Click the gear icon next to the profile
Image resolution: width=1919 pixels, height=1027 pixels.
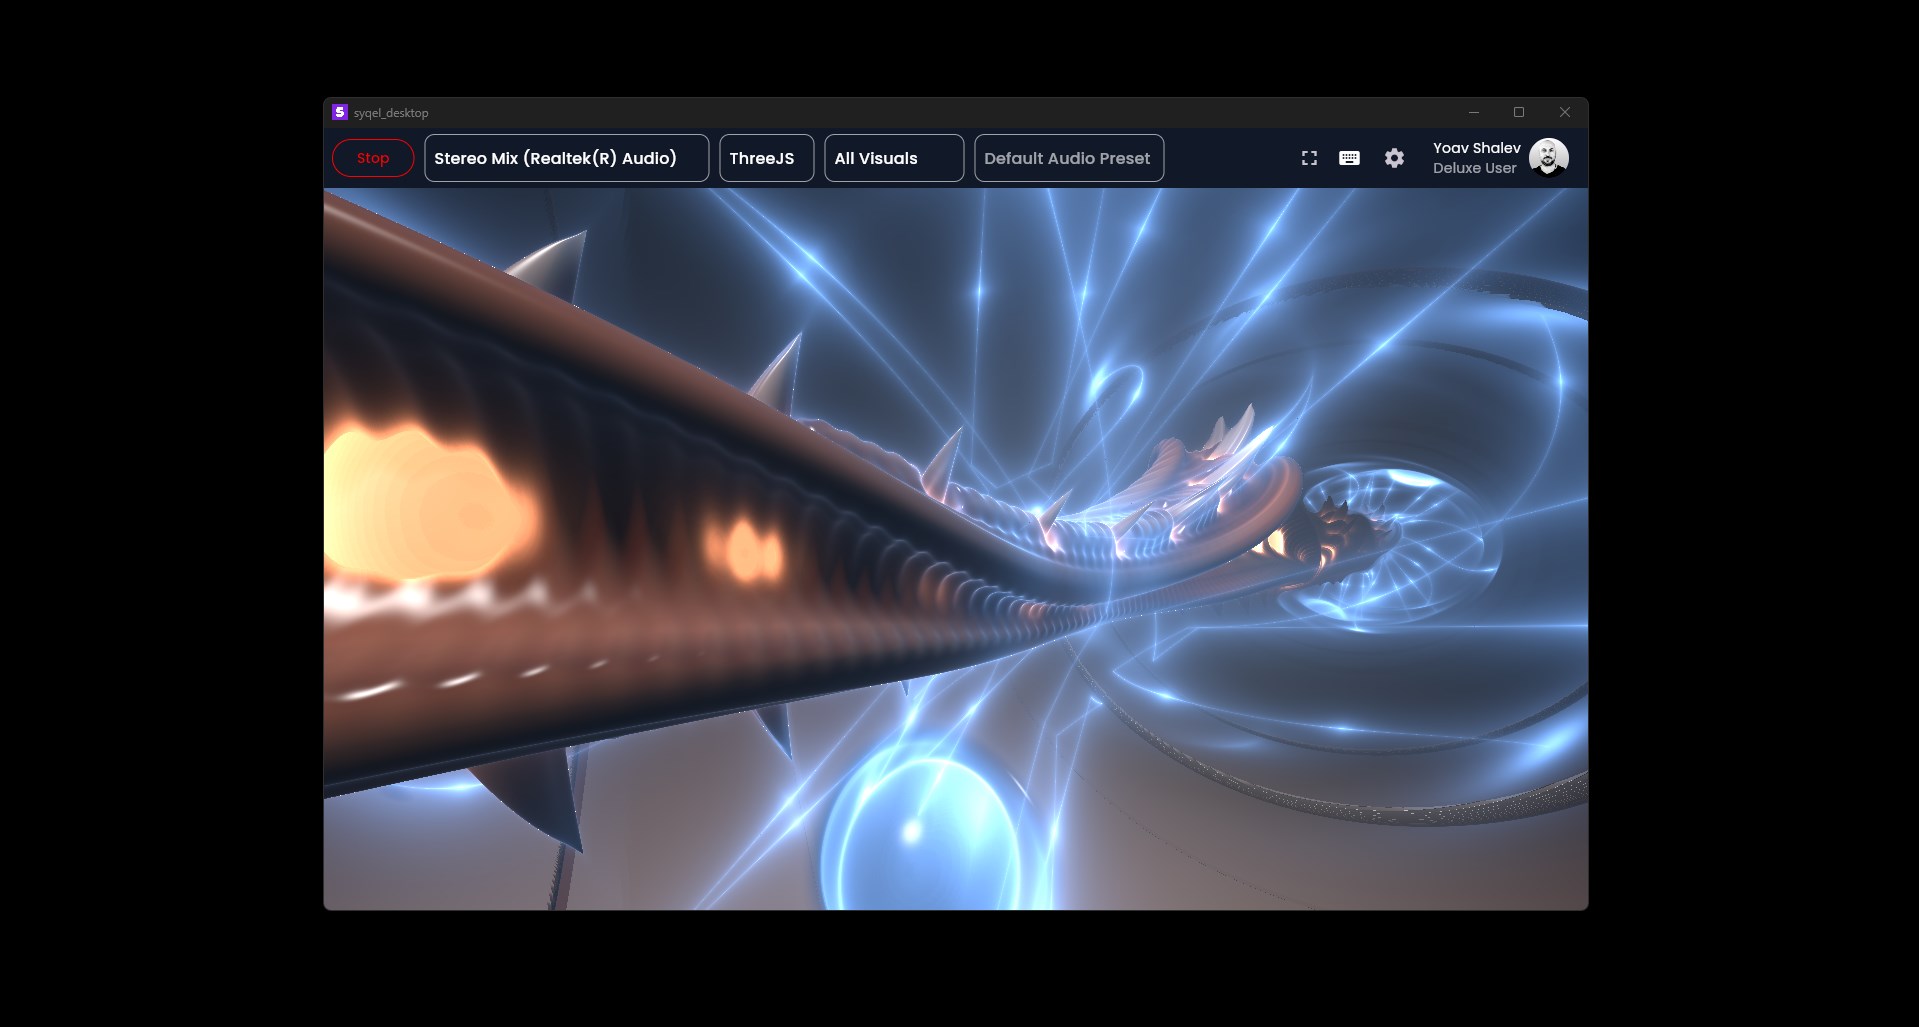click(x=1394, y=157)
